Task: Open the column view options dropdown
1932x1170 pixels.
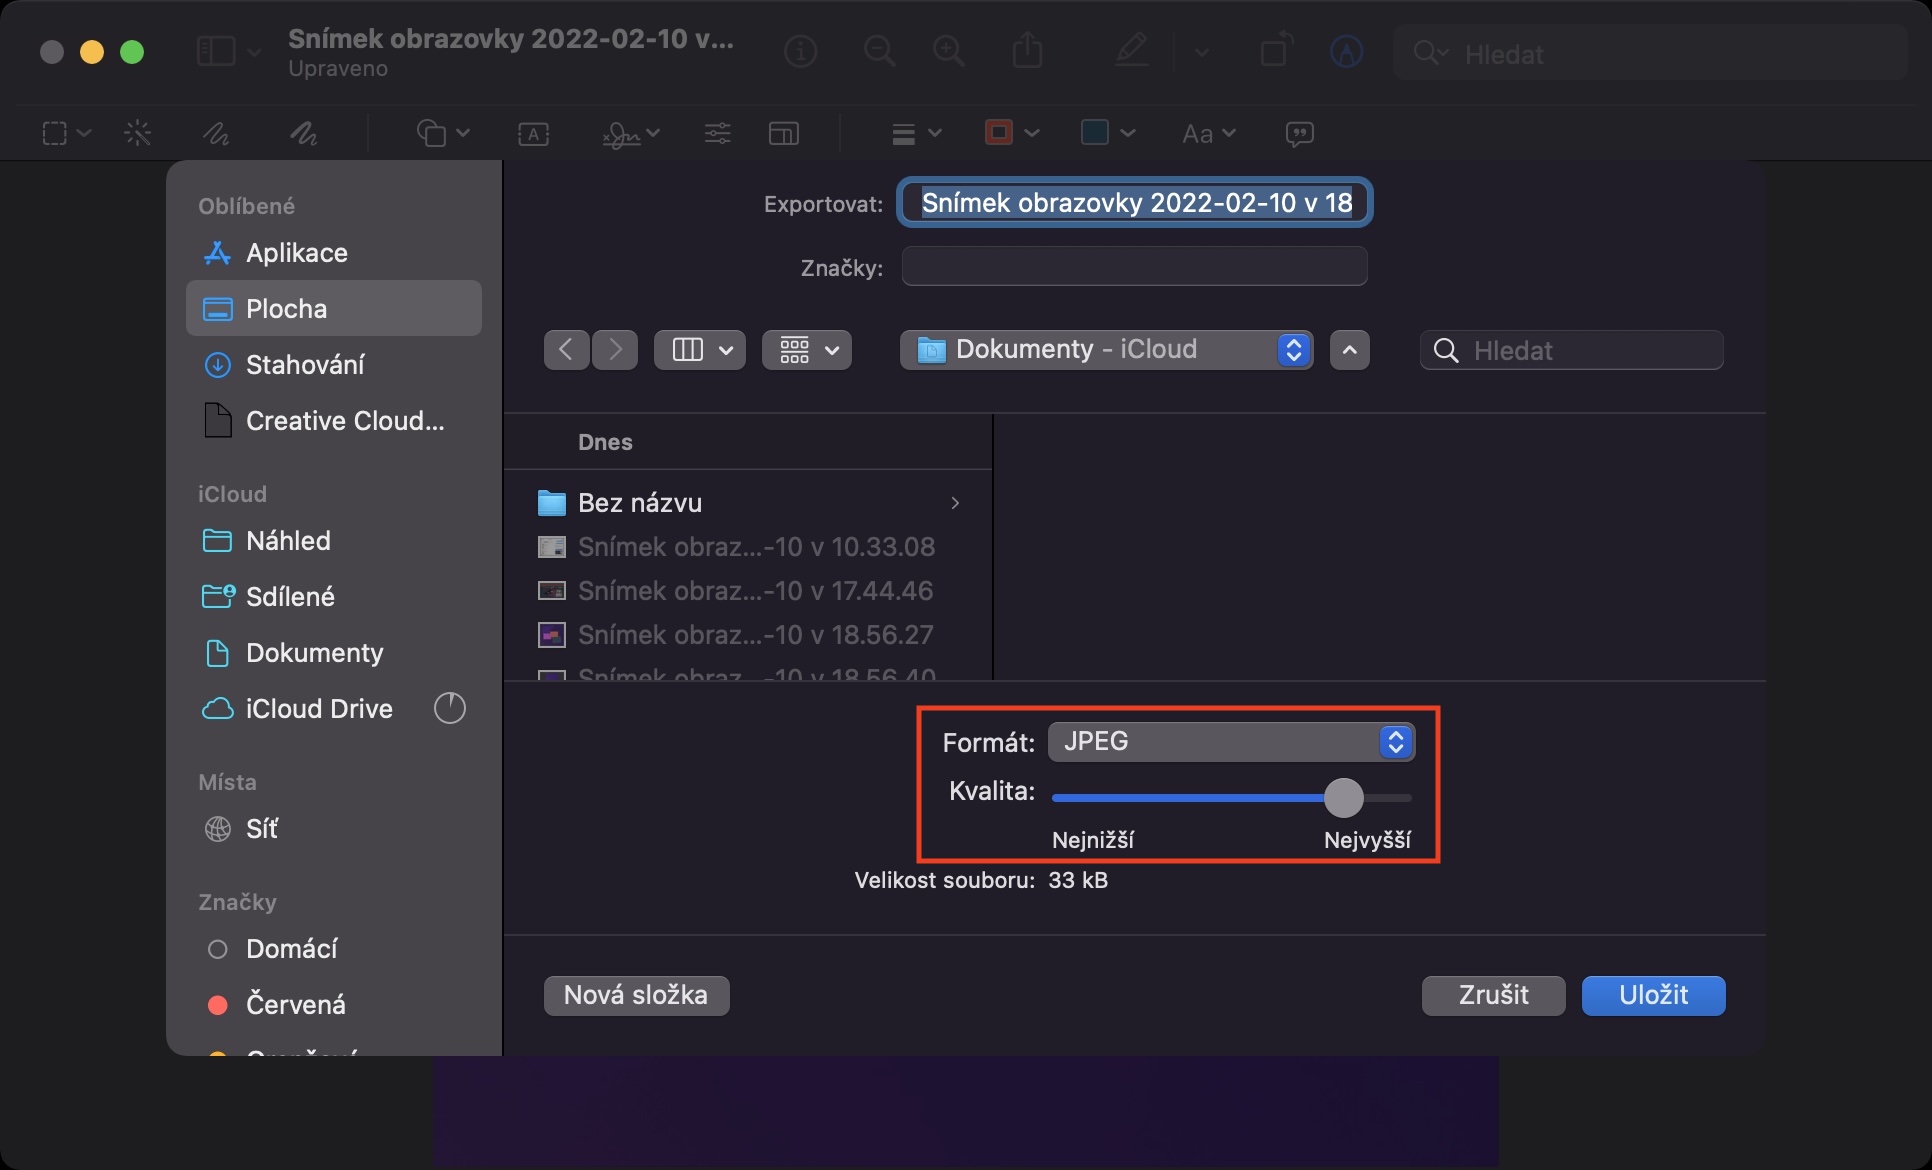Action: (699, 350)
